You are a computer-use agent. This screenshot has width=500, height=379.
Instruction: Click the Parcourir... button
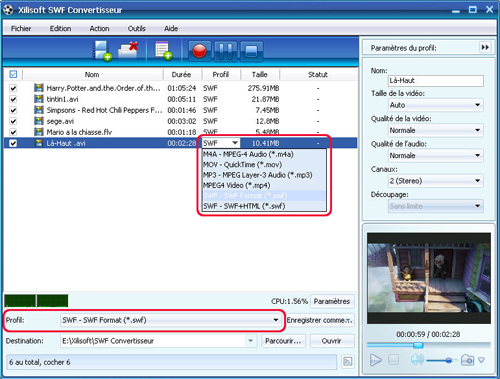click(x=283, y=341)
